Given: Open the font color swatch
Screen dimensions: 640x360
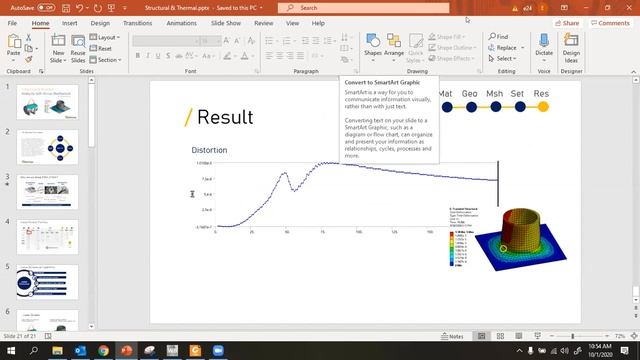Looking at the screenshot, I should point(244,56).
